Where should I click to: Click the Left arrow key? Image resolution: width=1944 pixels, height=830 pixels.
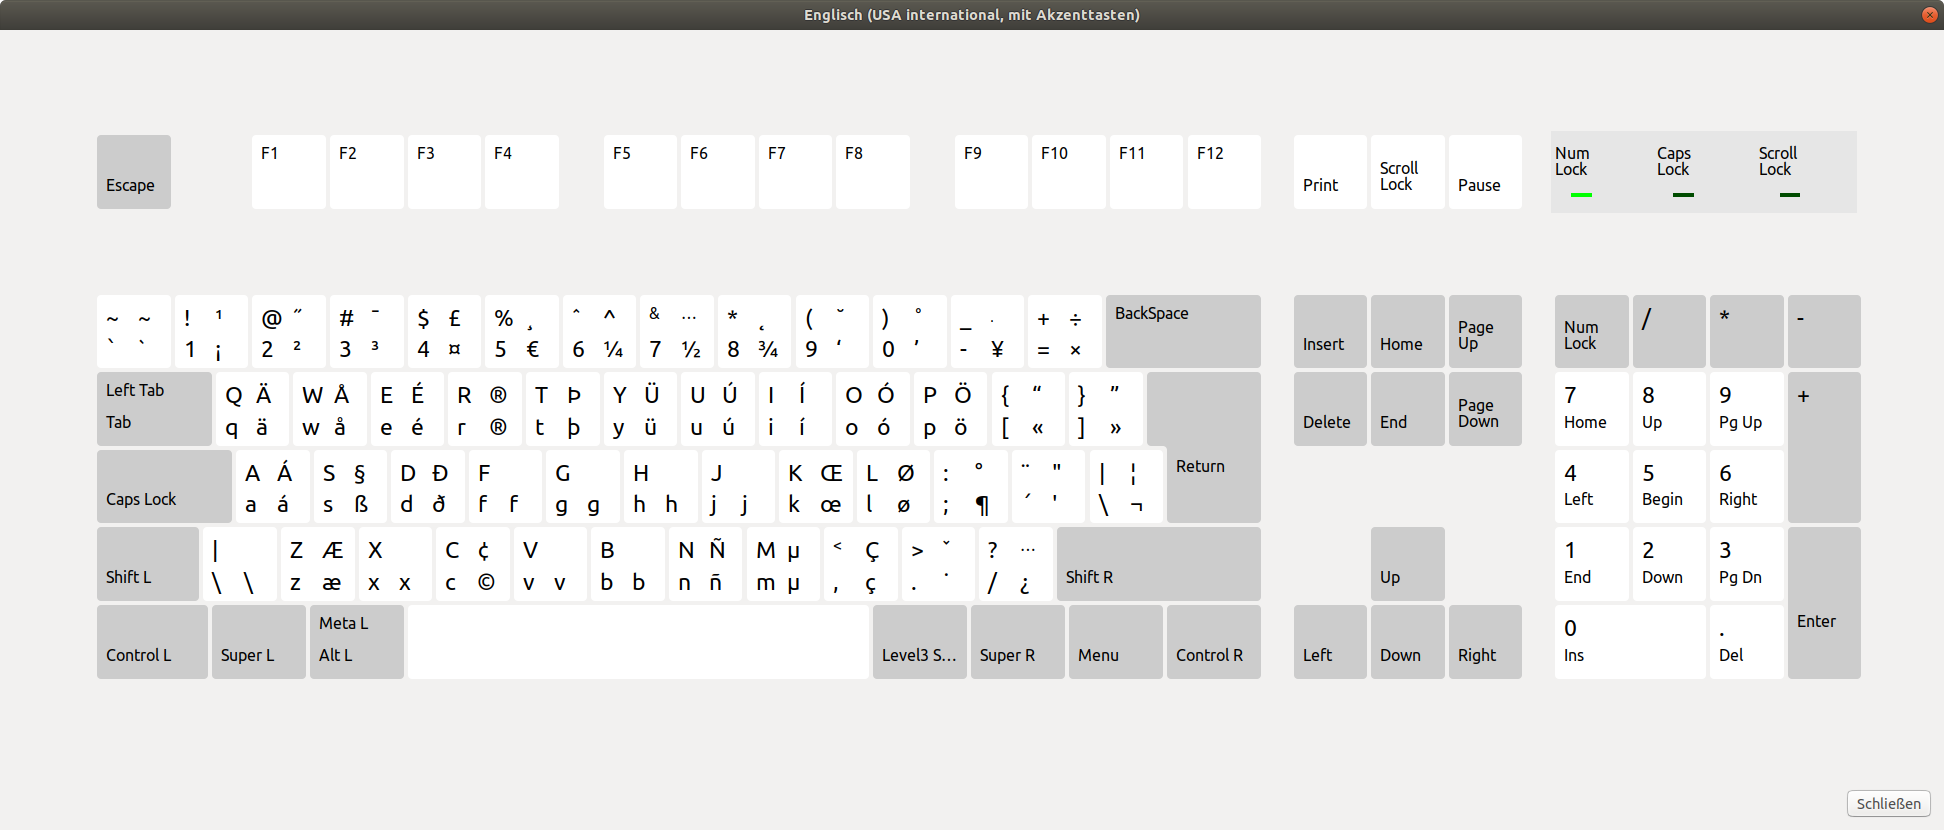[1330, 642]
